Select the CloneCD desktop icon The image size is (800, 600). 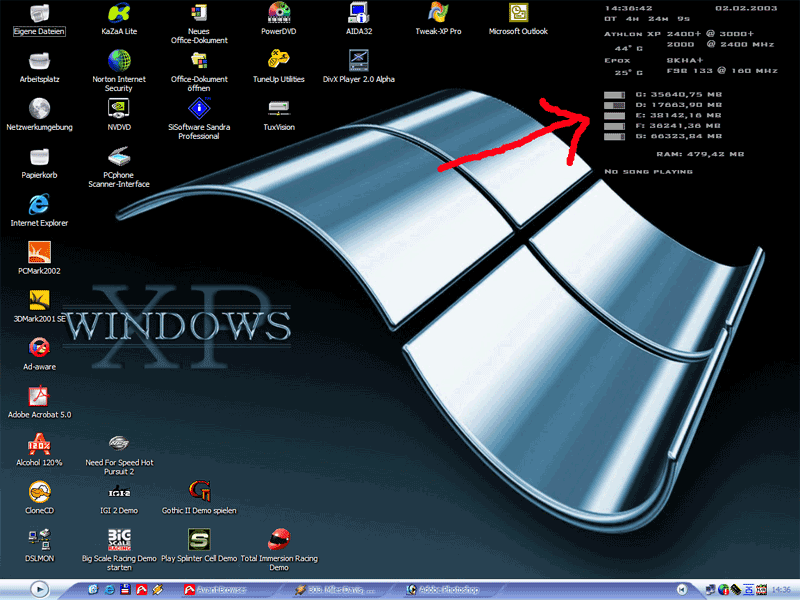coord(39,498)
